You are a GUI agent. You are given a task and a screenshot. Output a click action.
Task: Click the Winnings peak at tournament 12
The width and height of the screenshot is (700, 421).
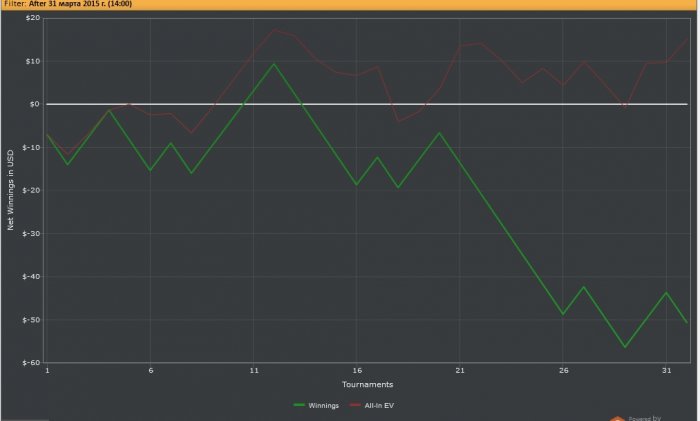[274, 64]
